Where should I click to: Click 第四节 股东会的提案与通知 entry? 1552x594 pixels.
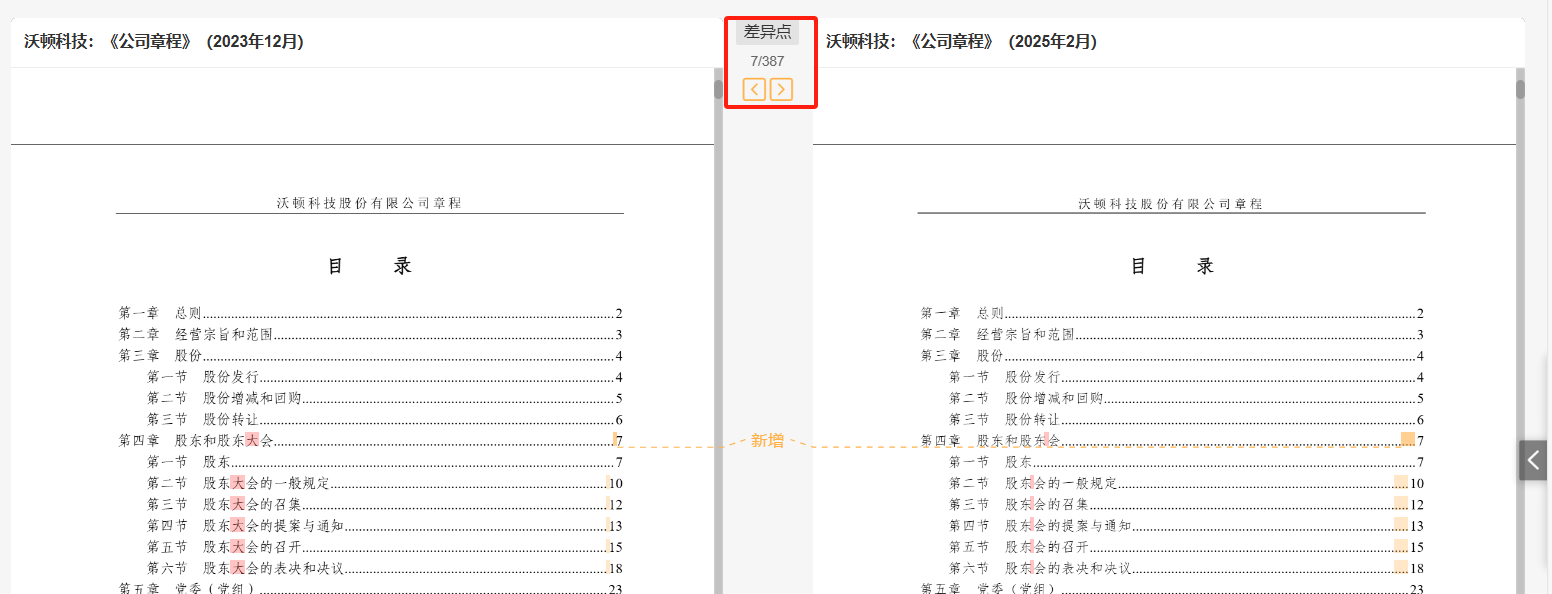(x=1187, y=526)
